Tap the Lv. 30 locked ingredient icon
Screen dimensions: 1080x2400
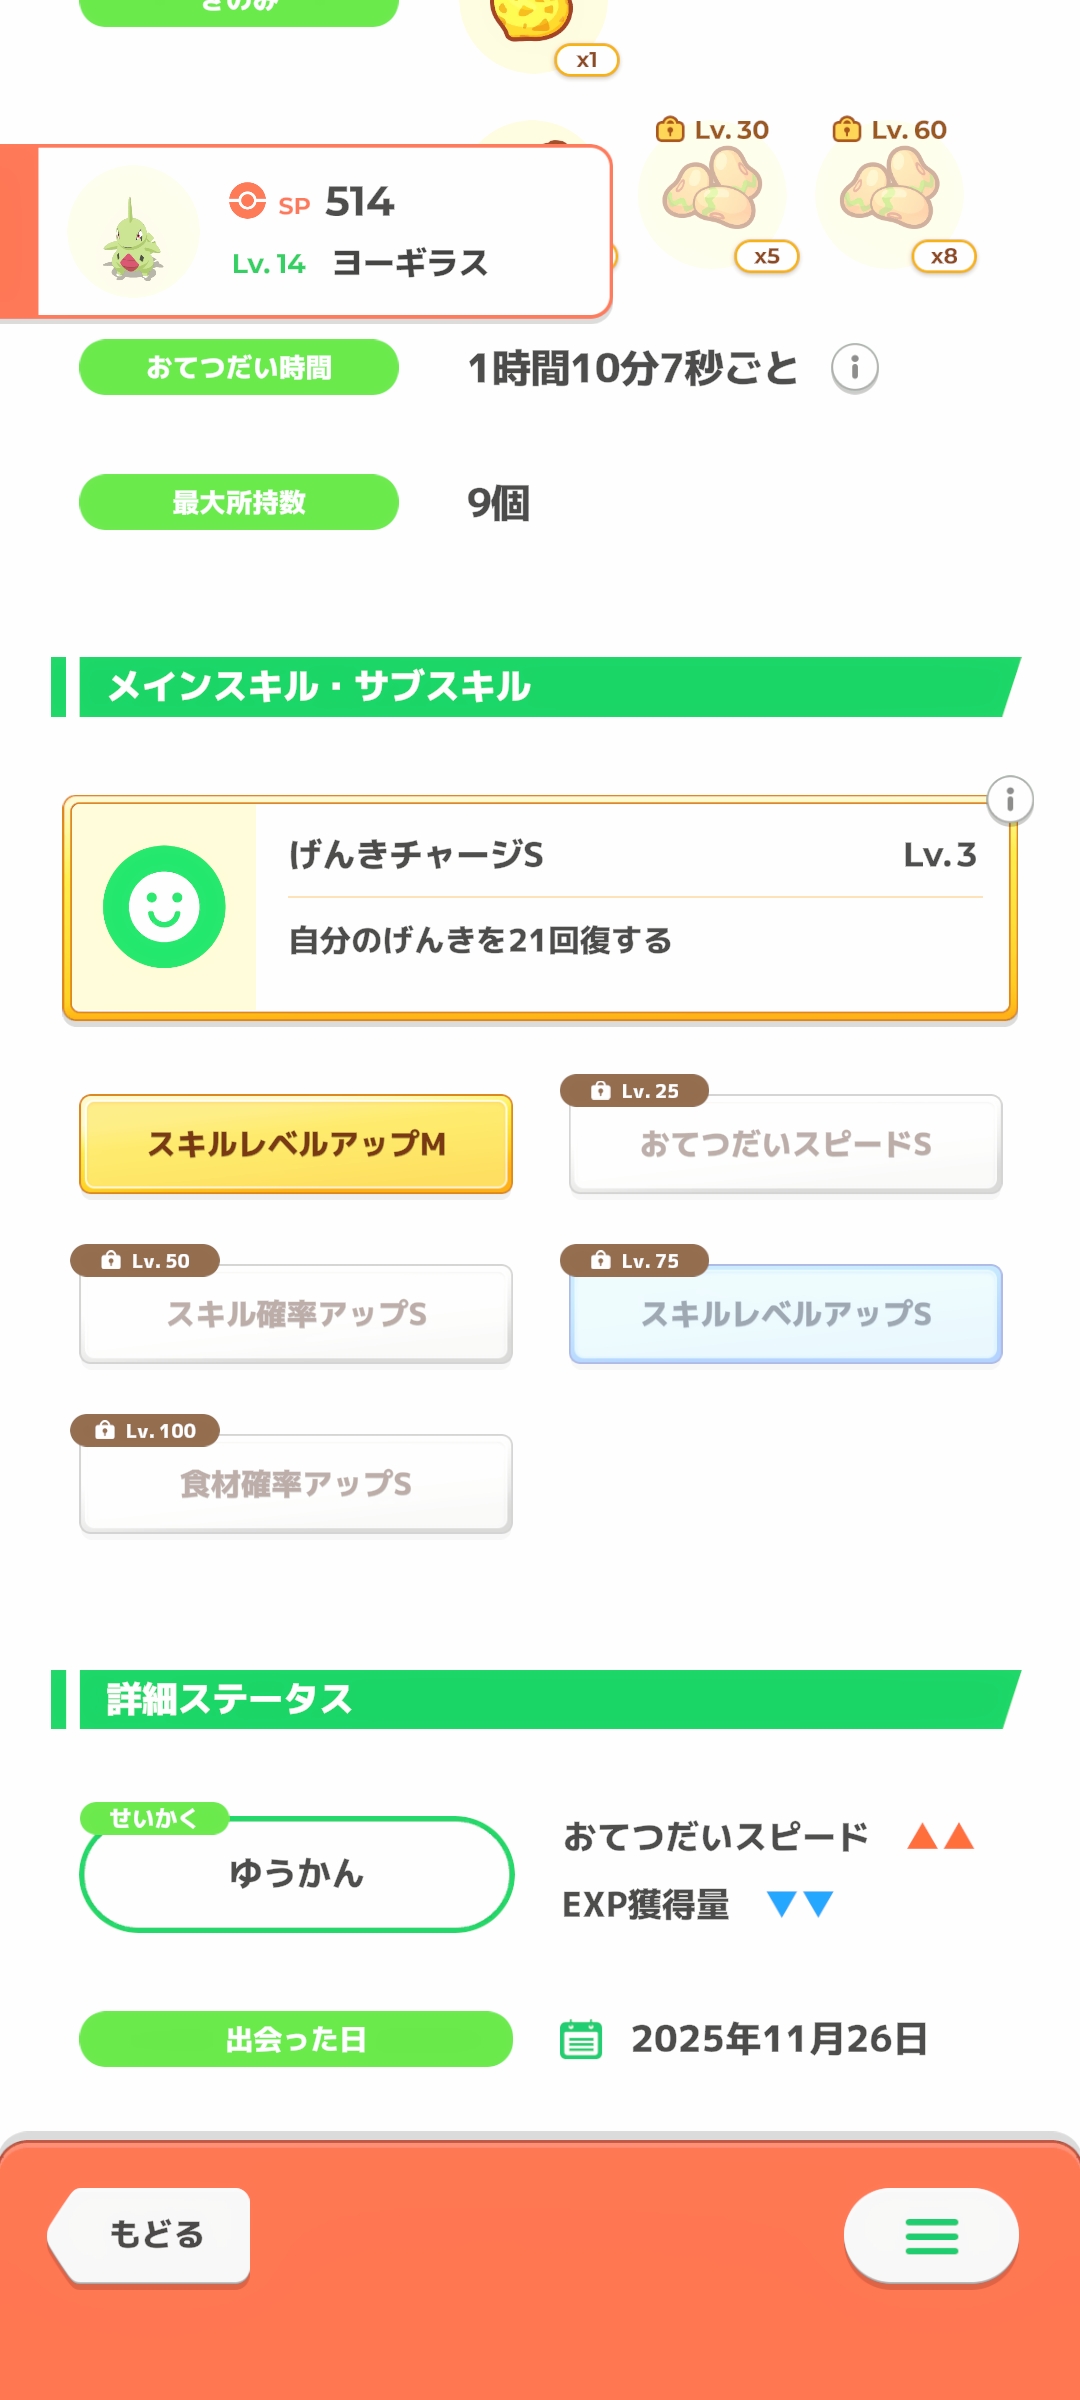pos(713,192)
